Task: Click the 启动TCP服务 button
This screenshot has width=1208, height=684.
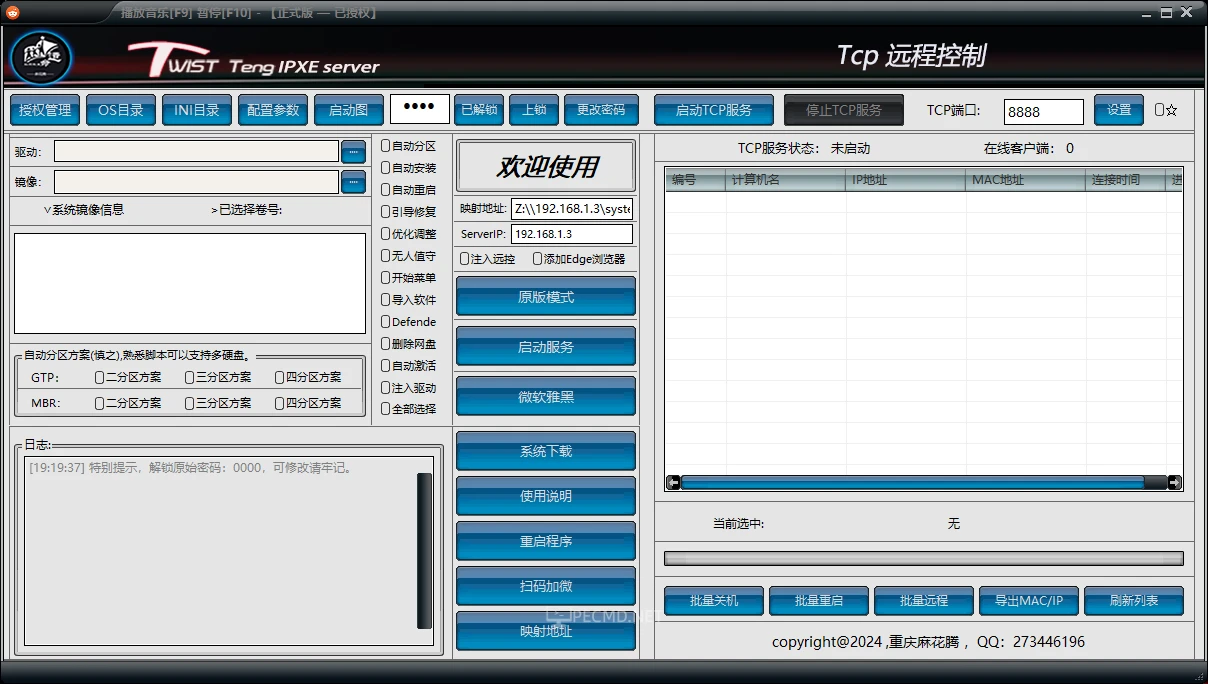Action: (x=713, y=109)
